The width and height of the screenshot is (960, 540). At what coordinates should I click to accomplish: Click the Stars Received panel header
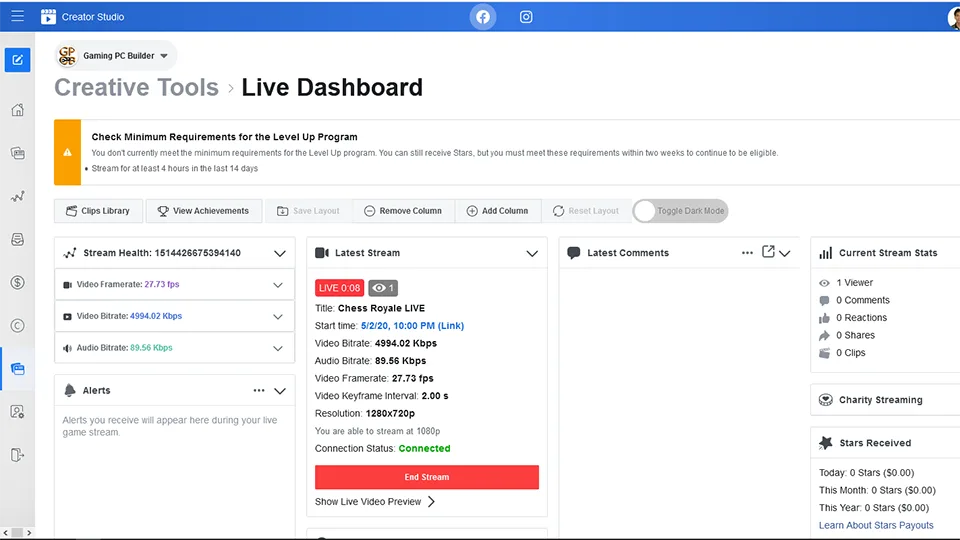pos(885,443)
